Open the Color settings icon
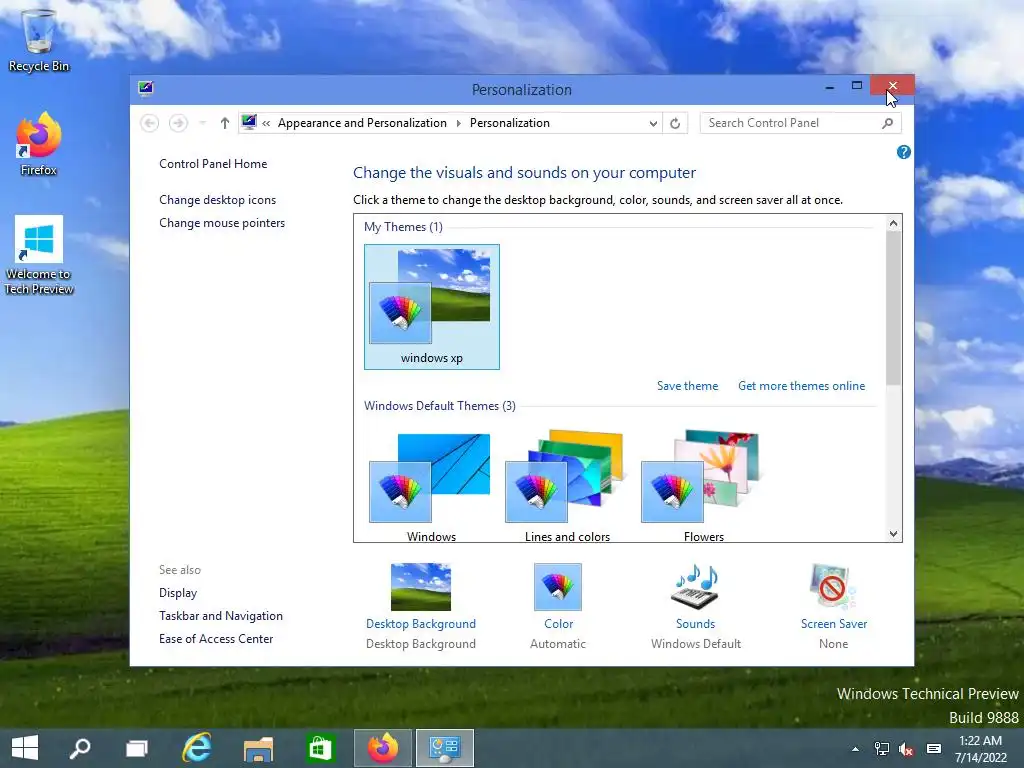Screen dimensions: 1024x768 click(x=558, y=587)
